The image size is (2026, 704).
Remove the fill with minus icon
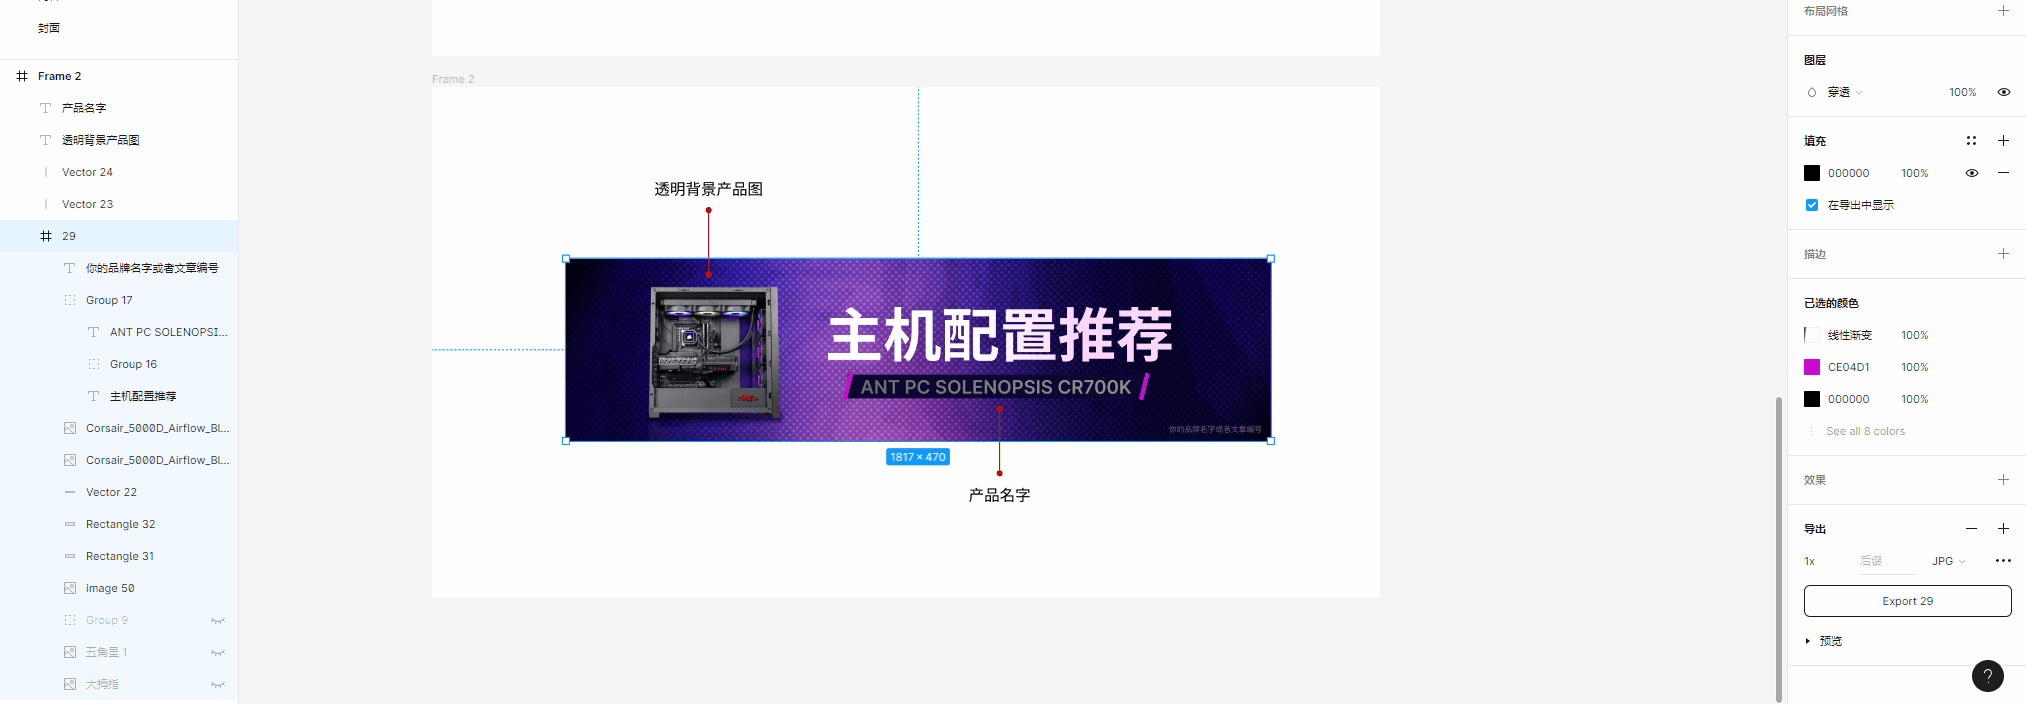(2003, 173)
